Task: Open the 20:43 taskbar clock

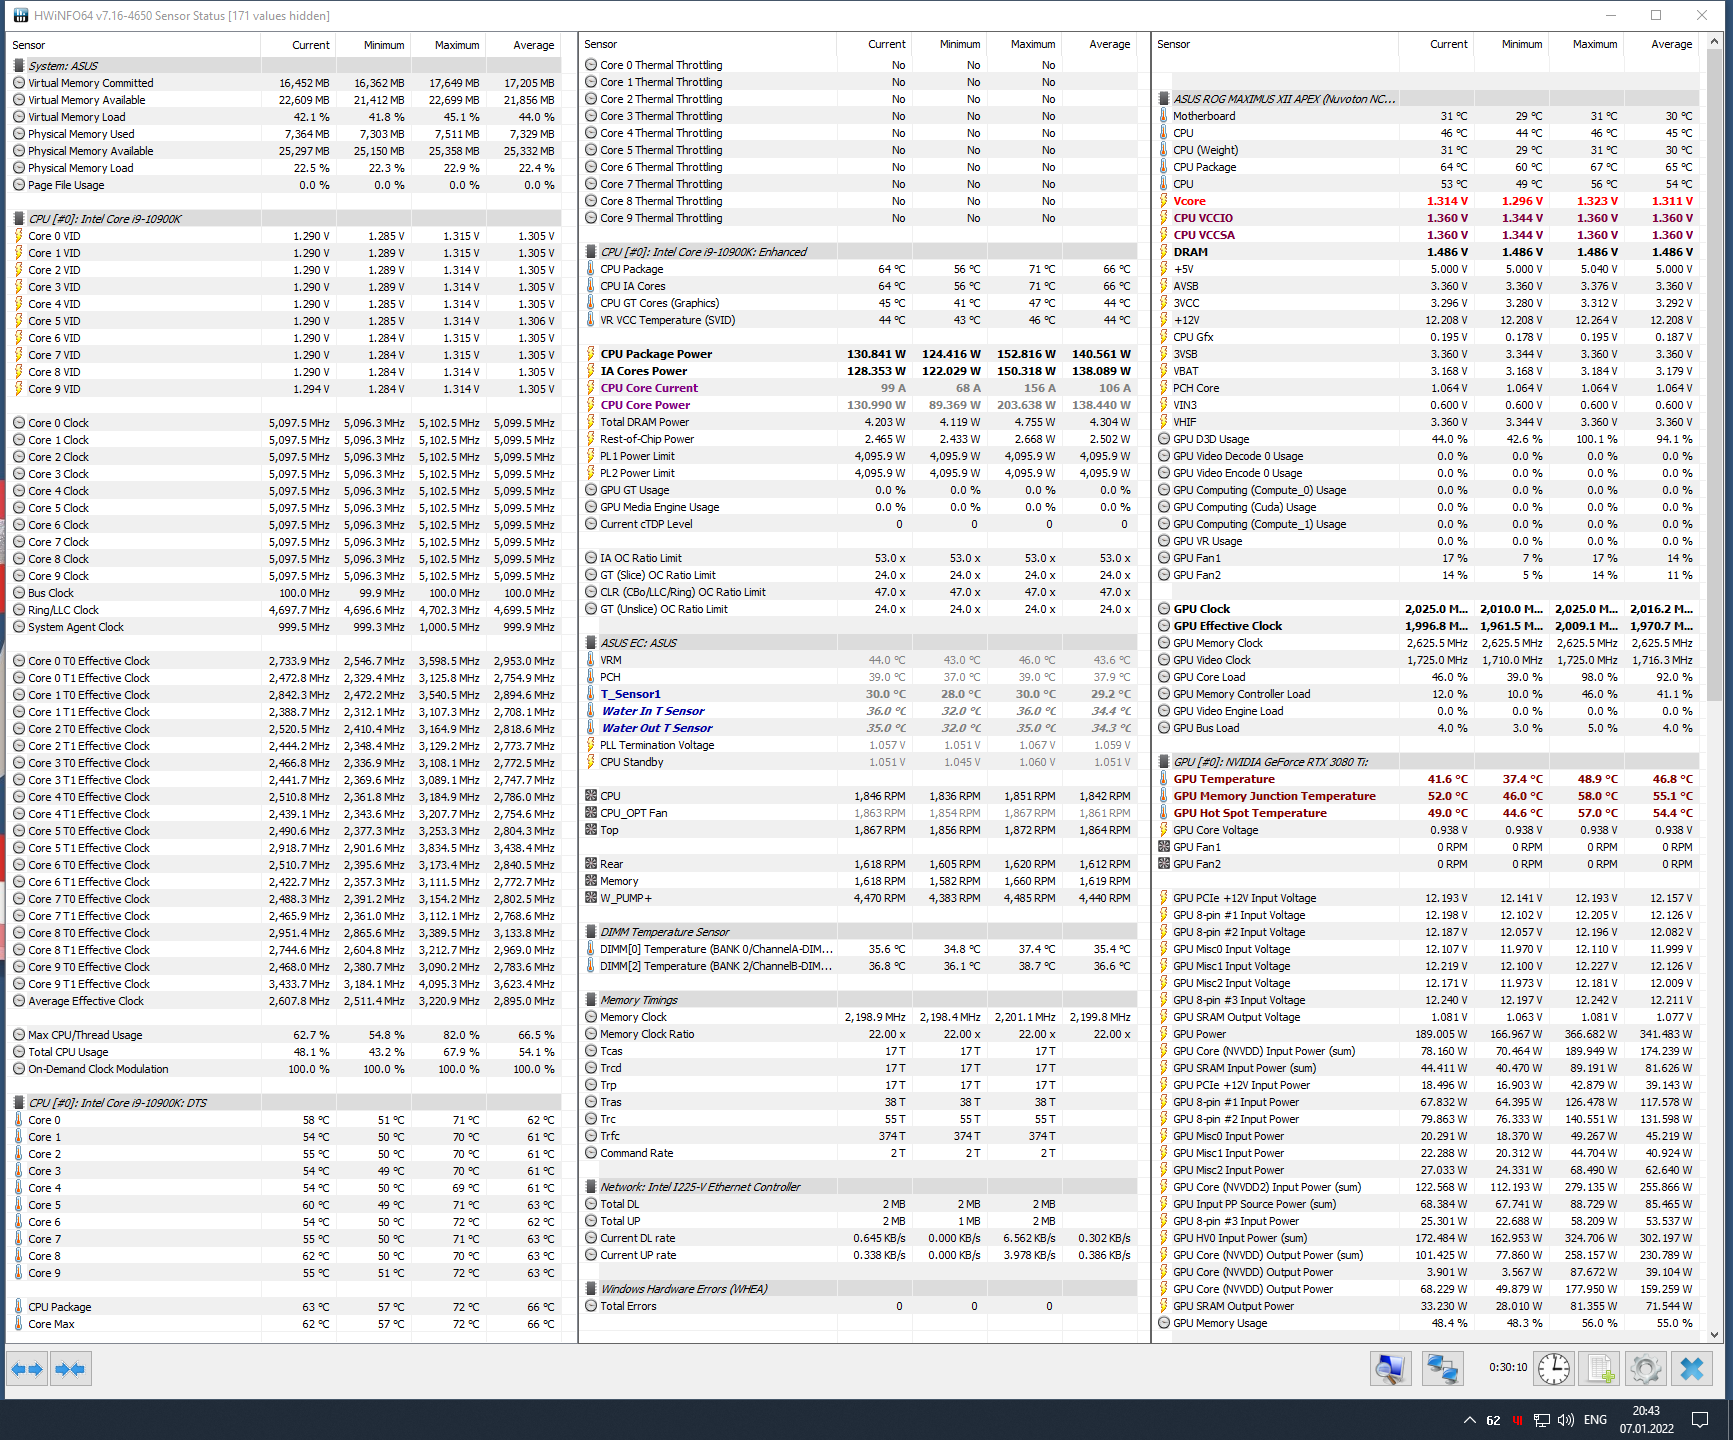Action: click(x=1646, y=1420)
